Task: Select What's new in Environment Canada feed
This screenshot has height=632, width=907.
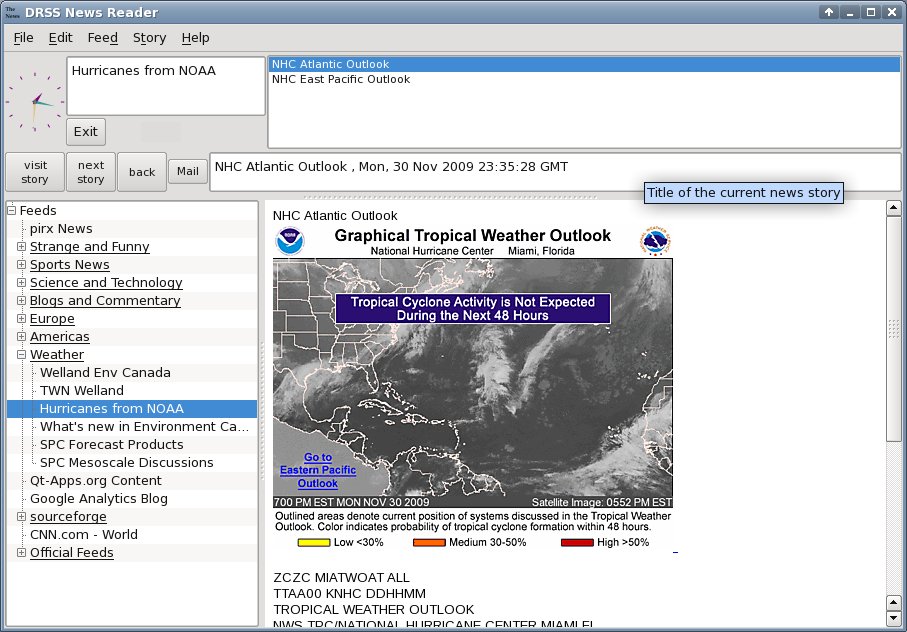Action: [144, 426]
